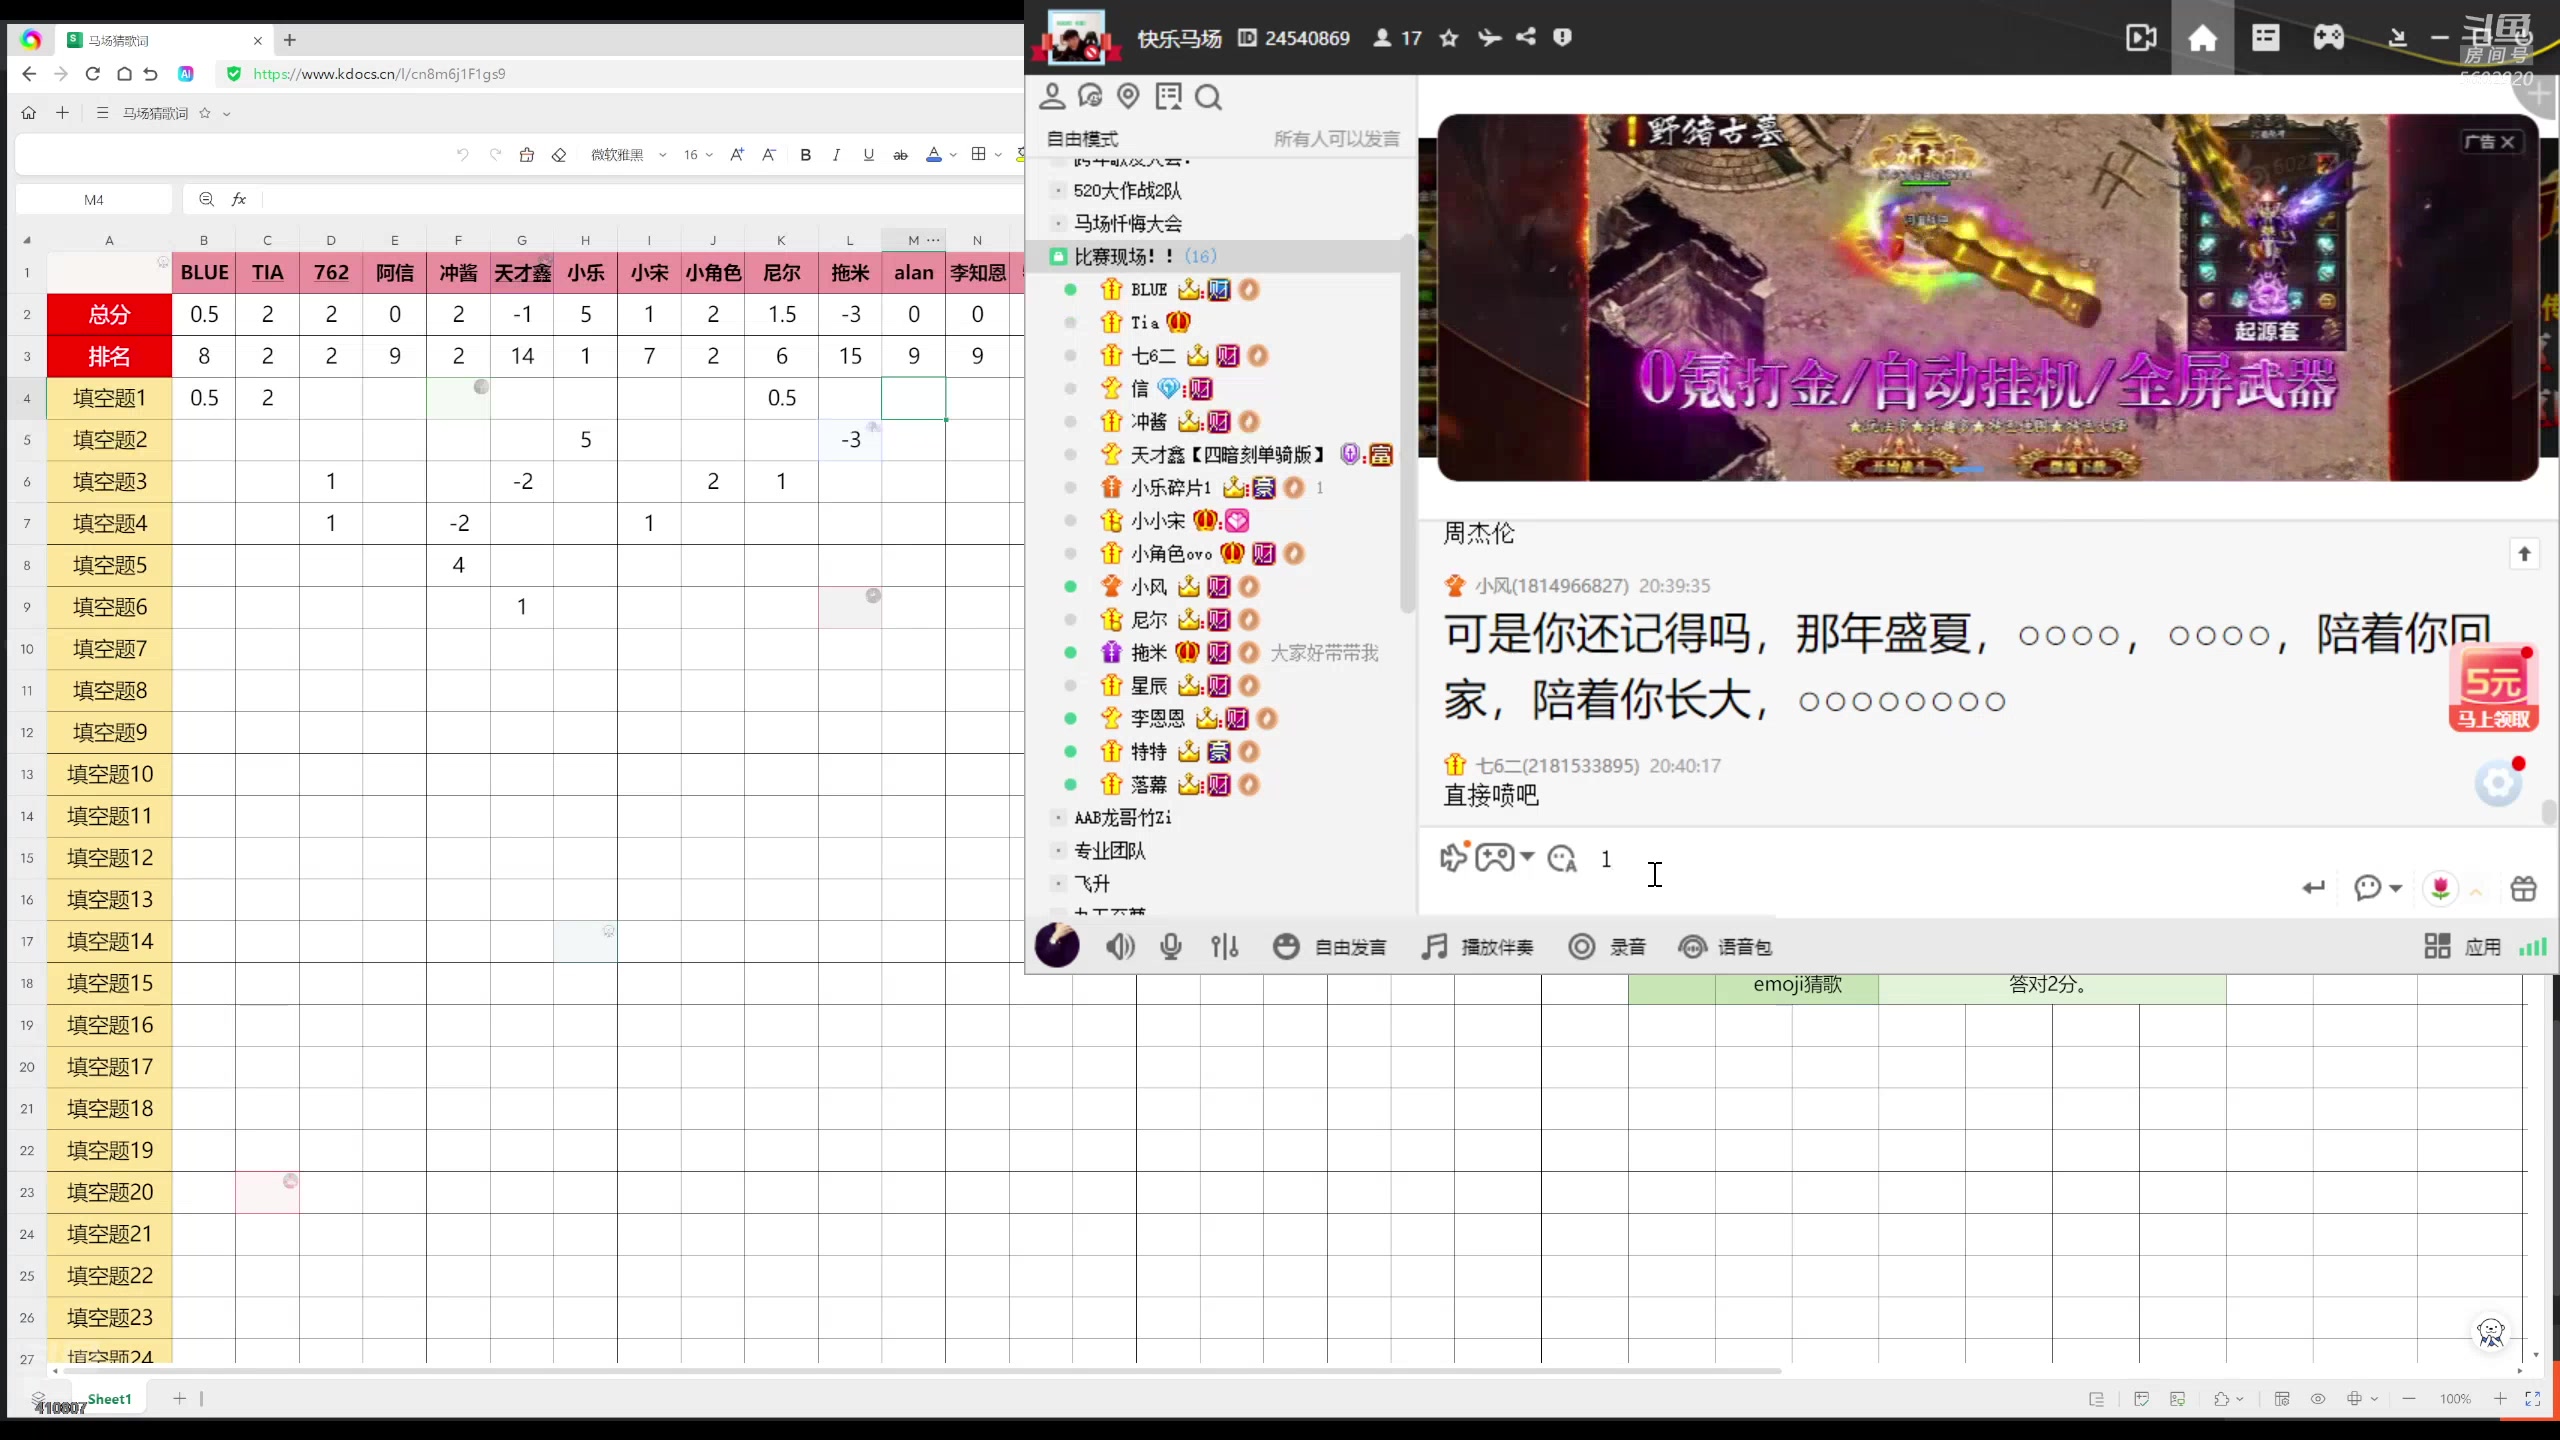Viewport: 2560px width, 1440px height.
Task: Open the font color dropdown arrow
Action: [x=953, y=155]
